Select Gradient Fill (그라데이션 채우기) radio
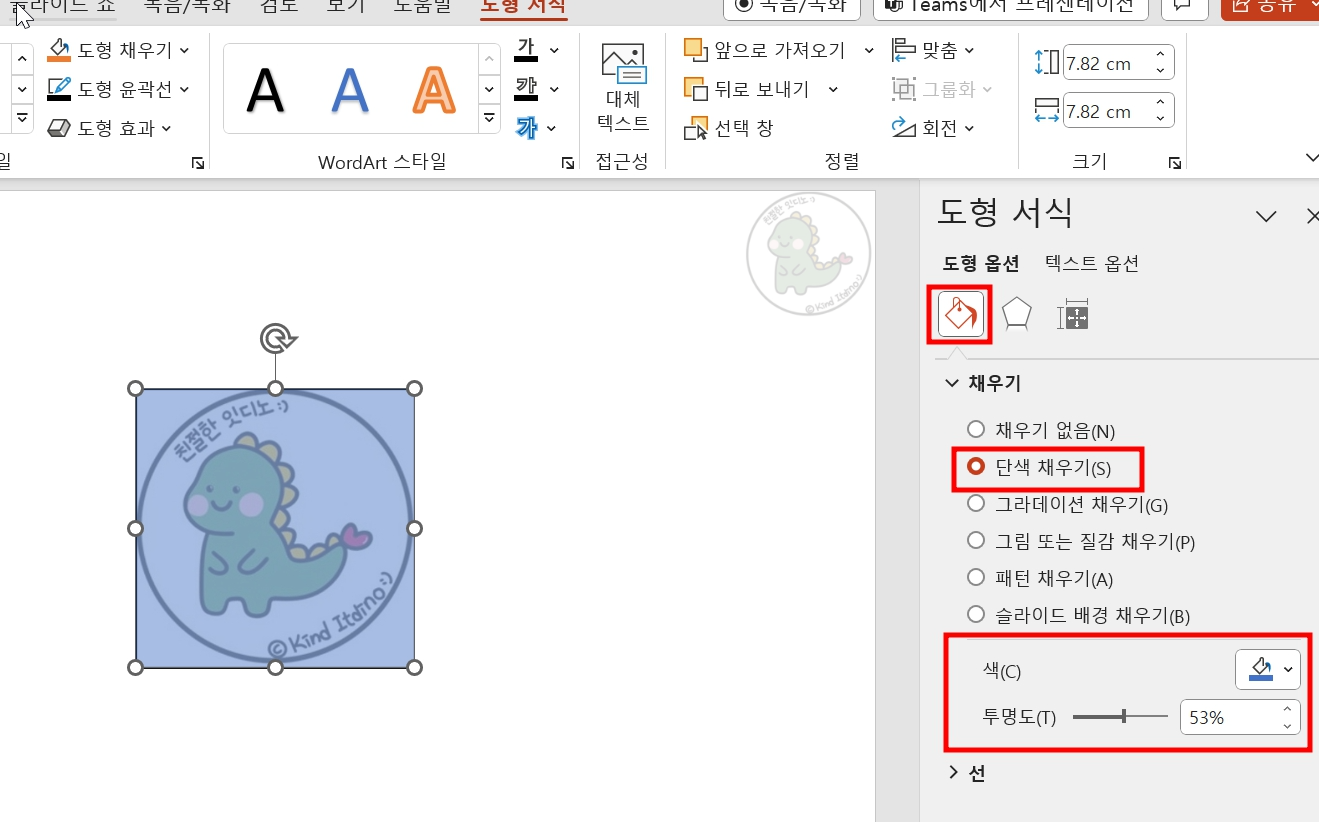This screenshot has height=822, width=1319. [976, 504]
